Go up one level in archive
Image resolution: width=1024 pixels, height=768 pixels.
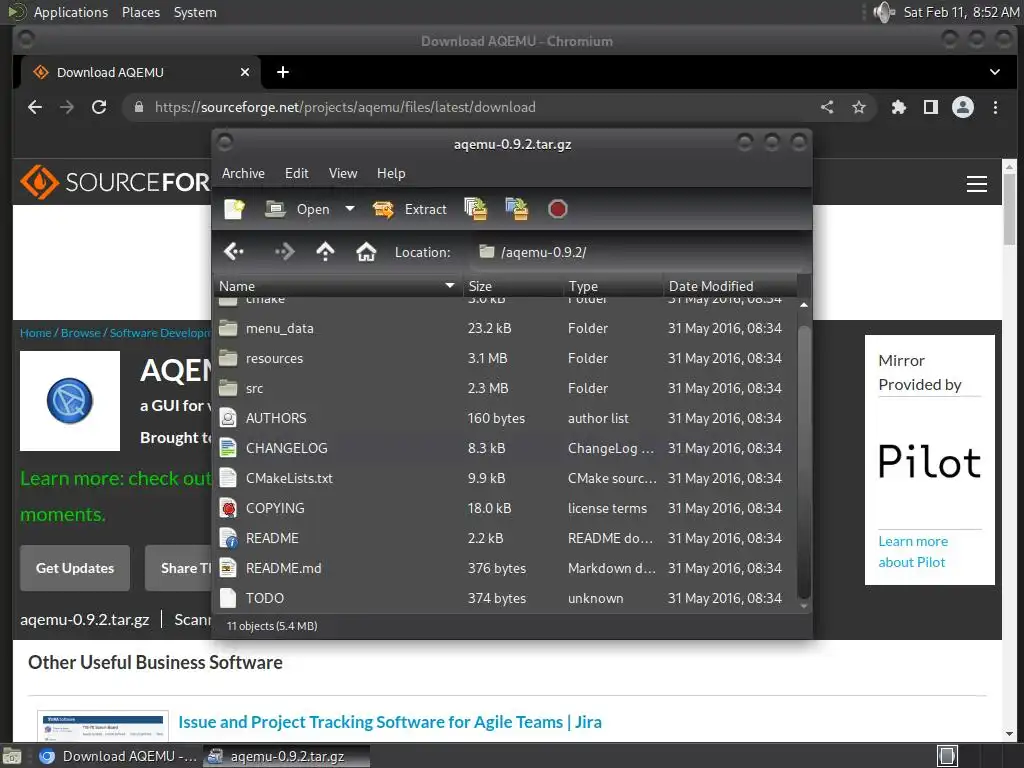(x=325, y=251)
